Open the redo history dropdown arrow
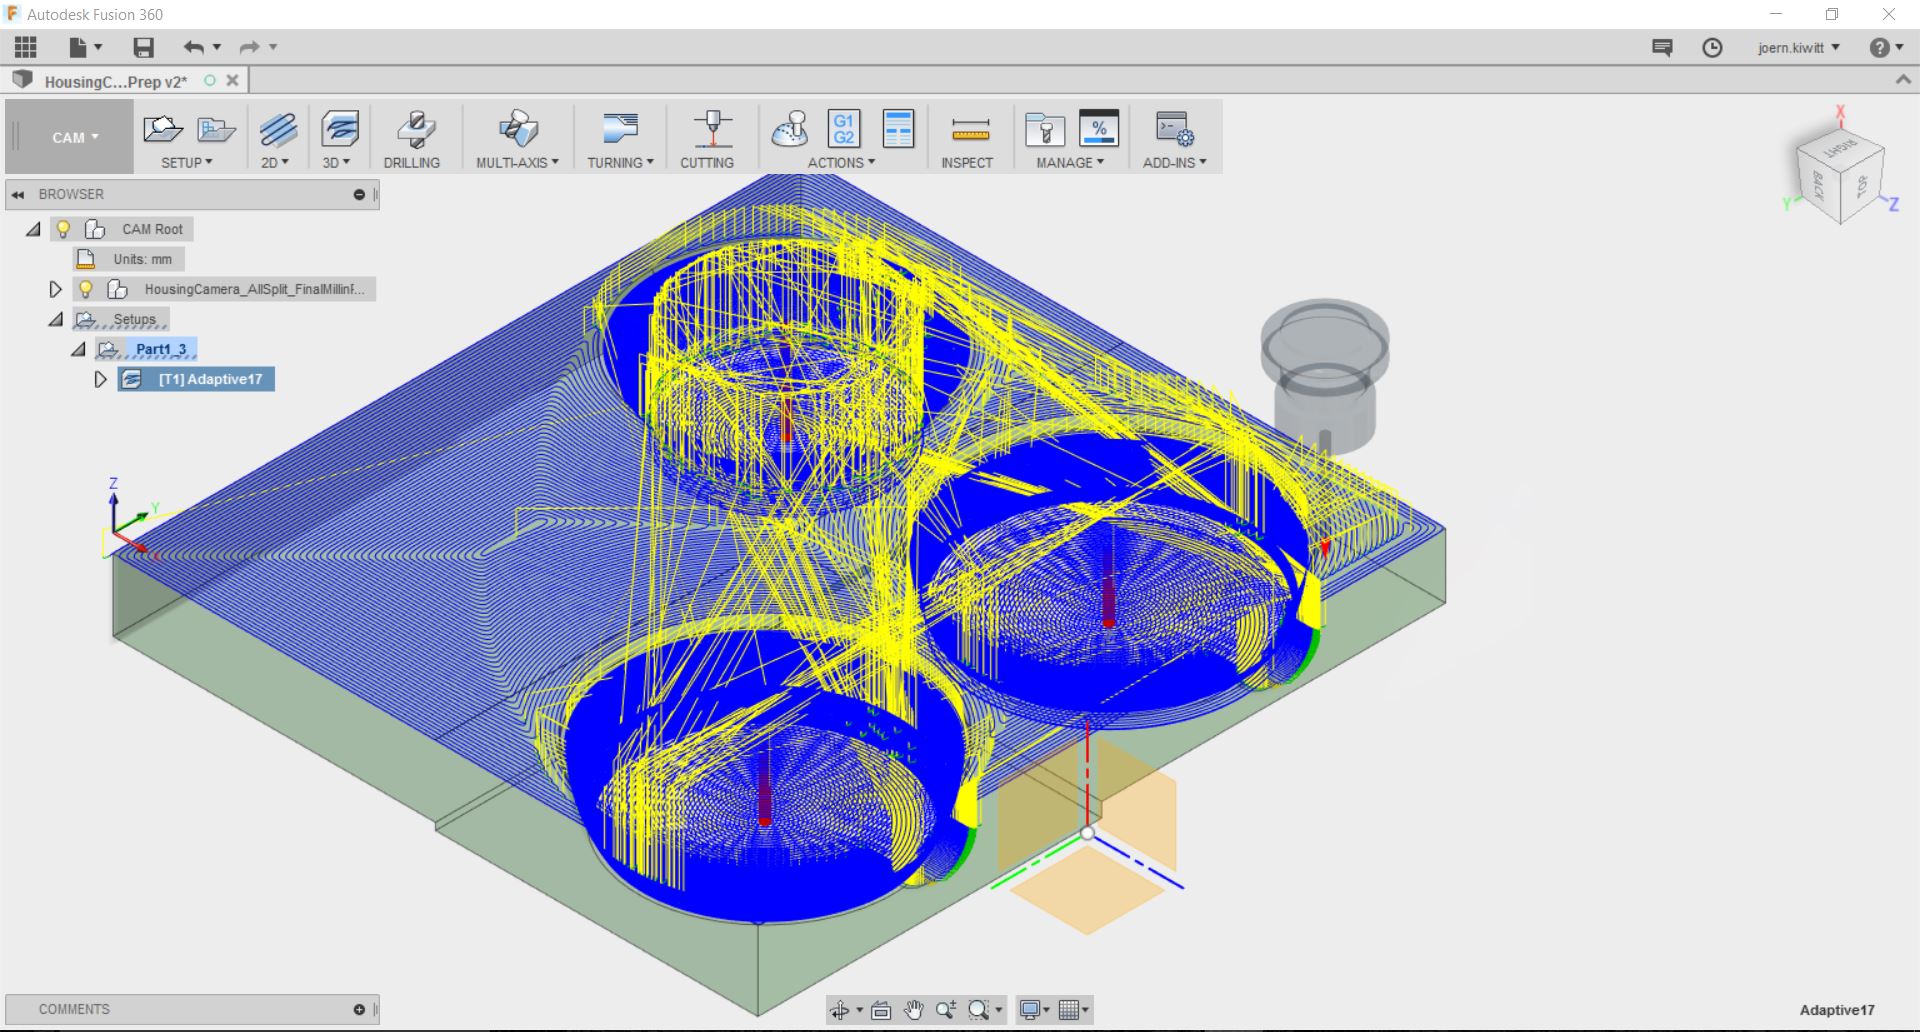Screen dimensions: 1920x1032 pos(273,47)
